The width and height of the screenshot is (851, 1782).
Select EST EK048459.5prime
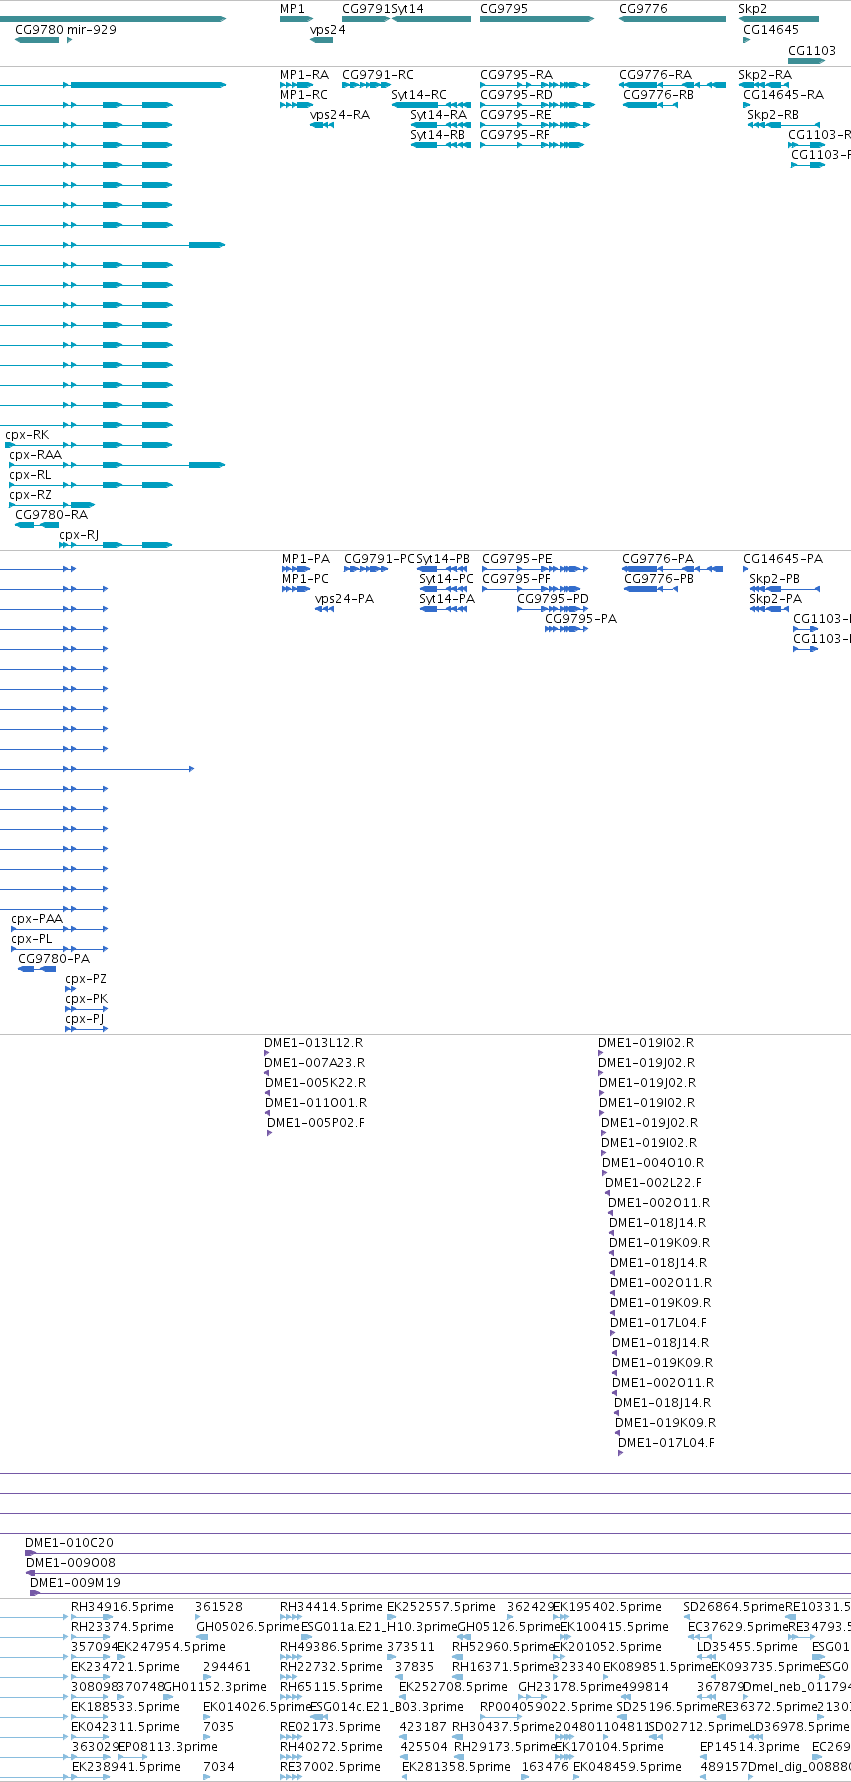pyautogui.click(x=627, y=1767)
